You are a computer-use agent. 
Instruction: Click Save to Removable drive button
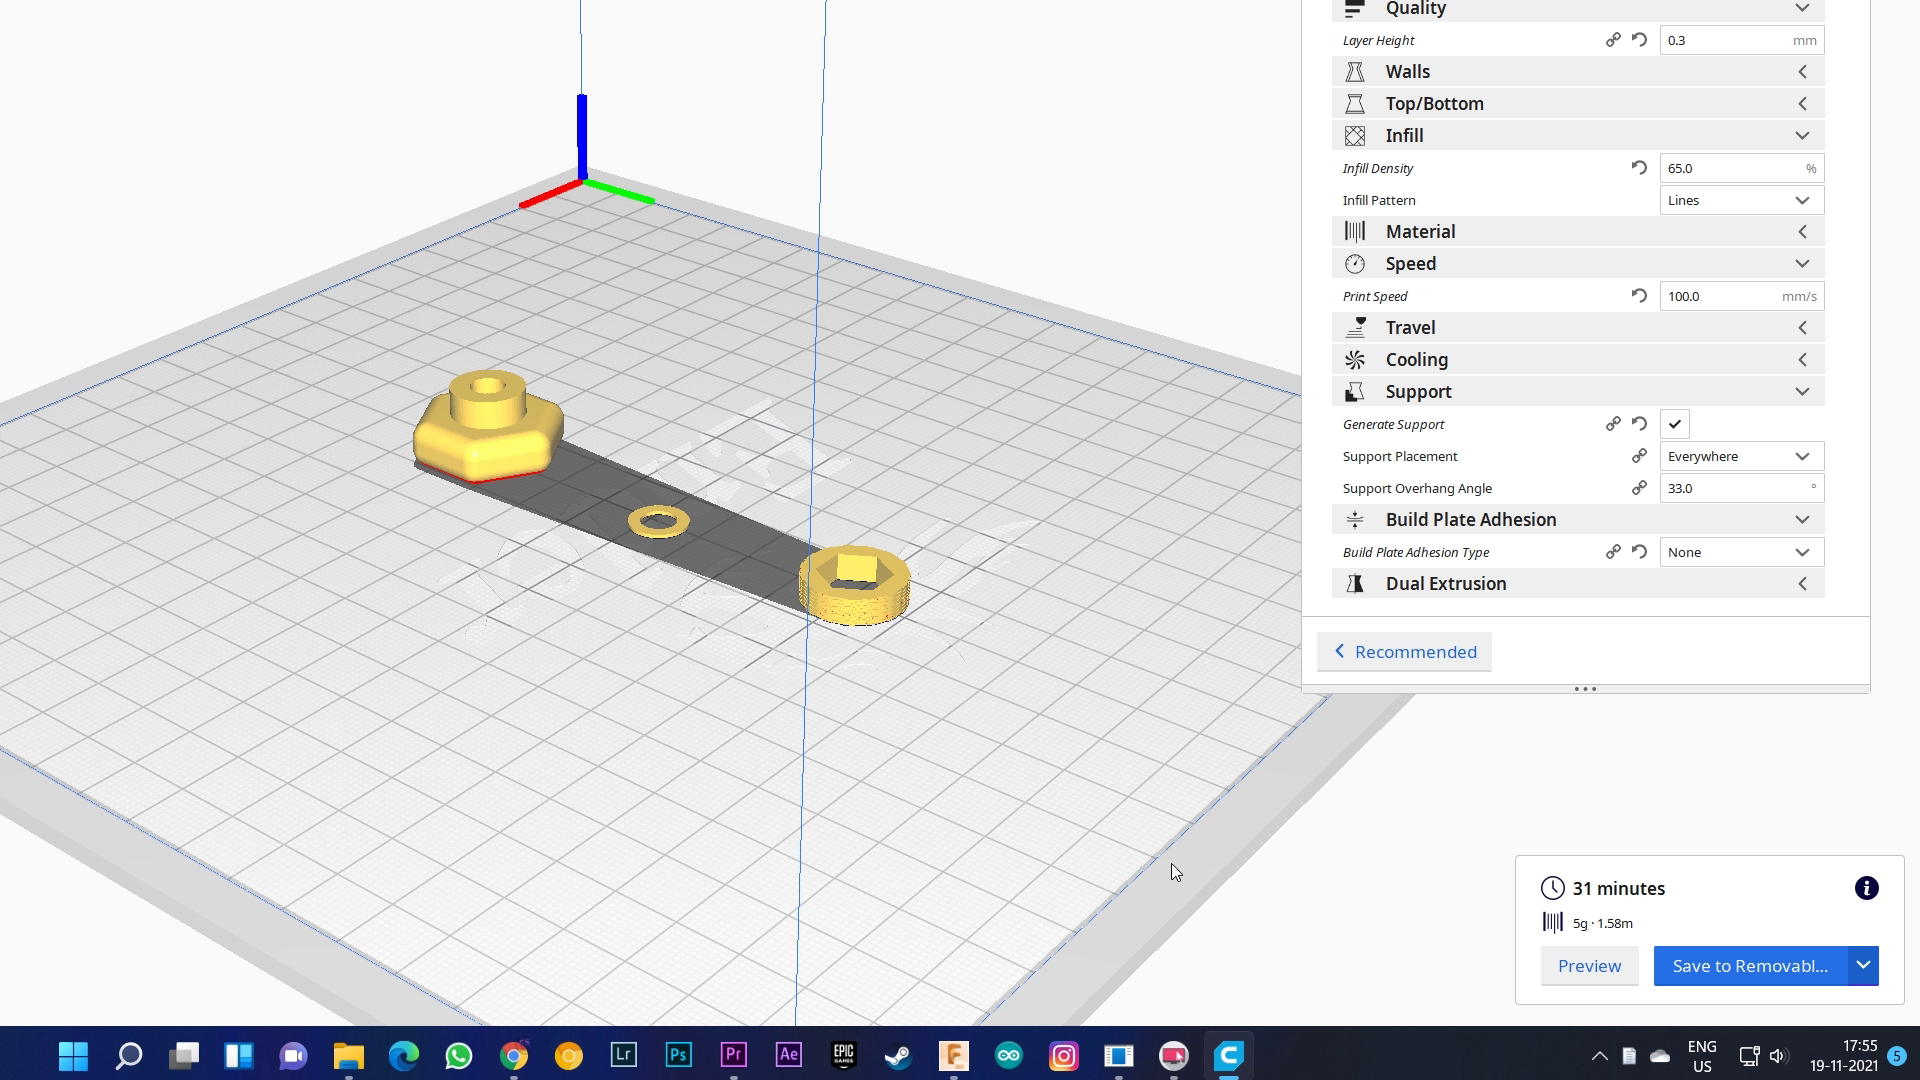pyautogui.click(x=1750, y=966)
